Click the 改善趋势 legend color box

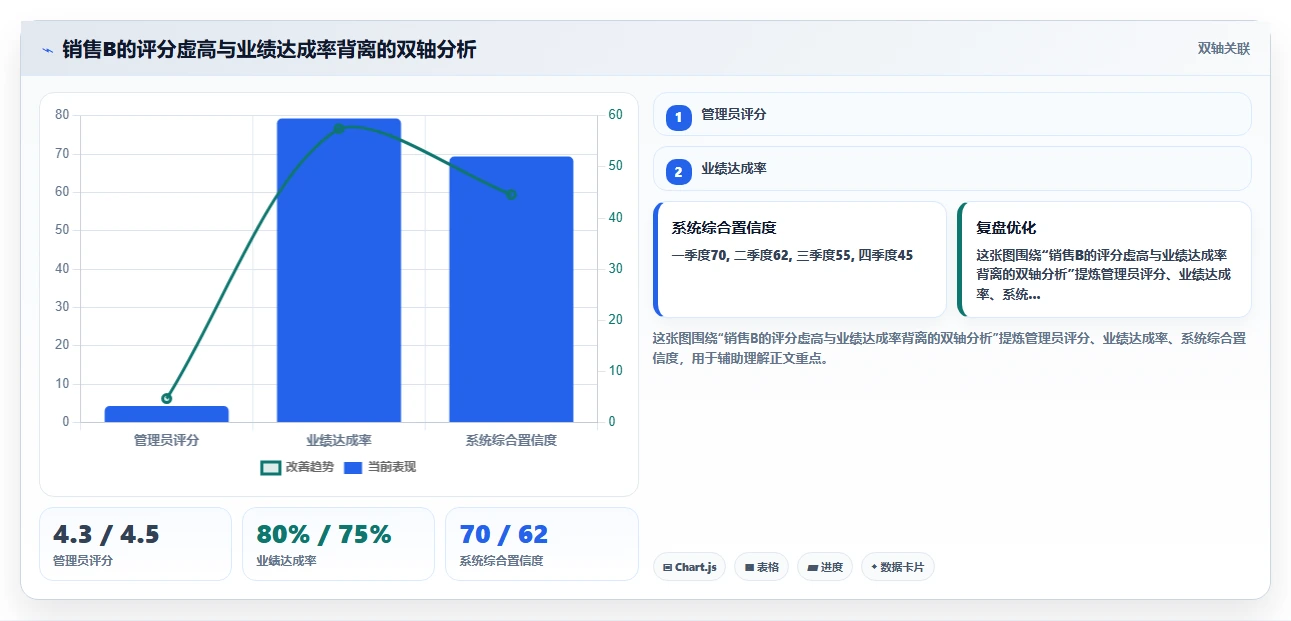pyautogui.click(x=270, y=468)
